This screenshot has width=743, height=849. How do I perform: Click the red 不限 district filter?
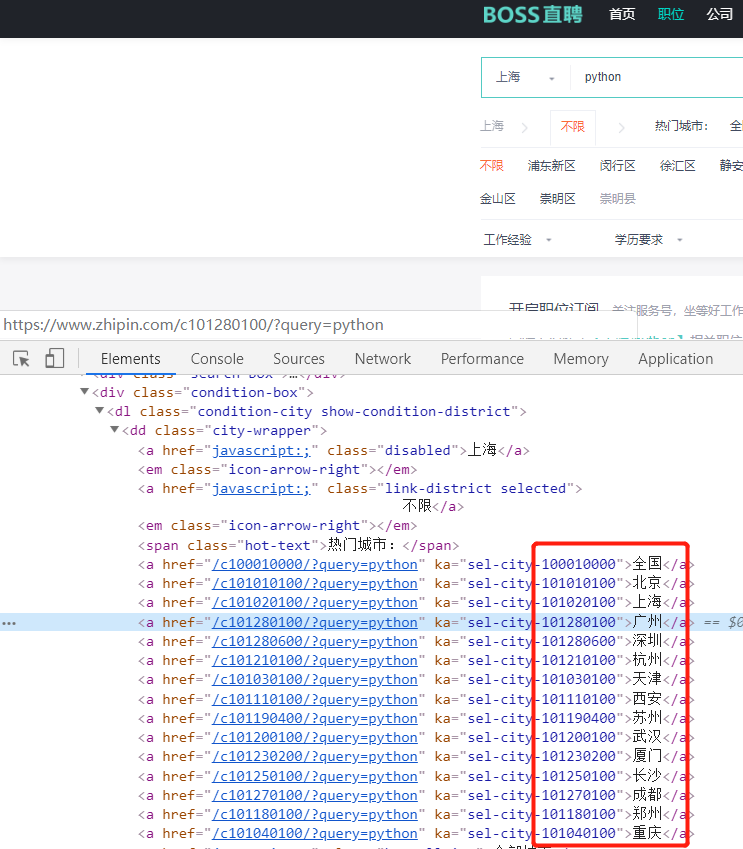click(x=492, y=166)
